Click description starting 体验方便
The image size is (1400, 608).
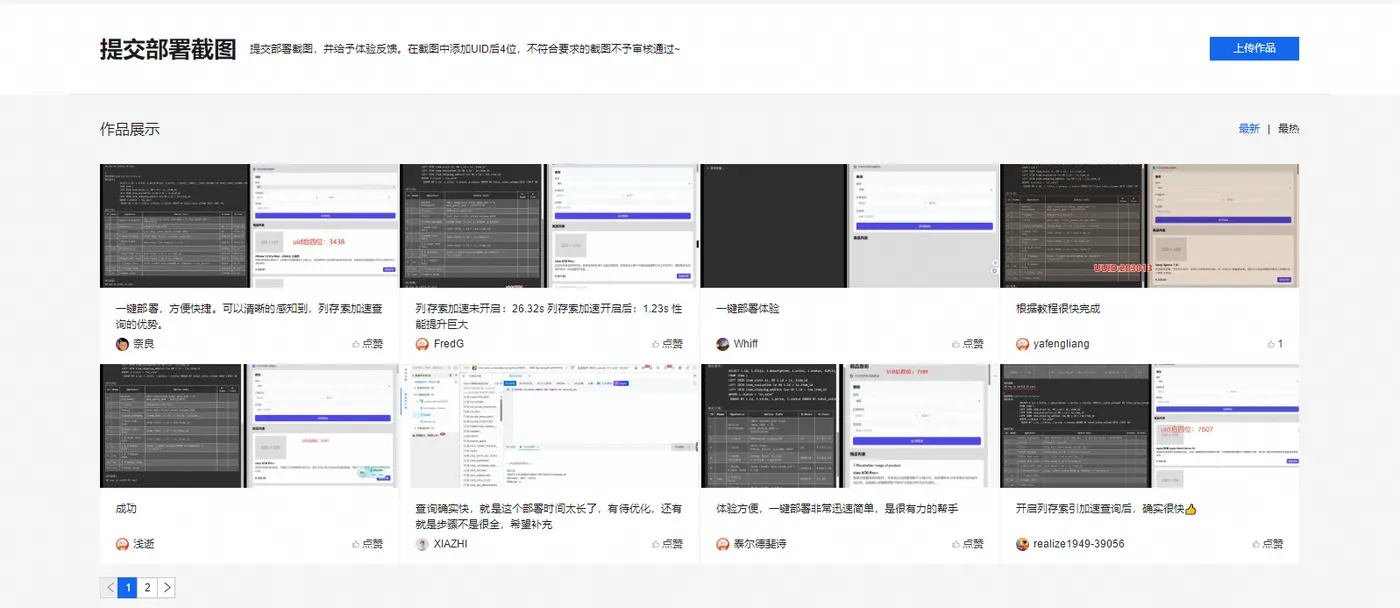837,509
